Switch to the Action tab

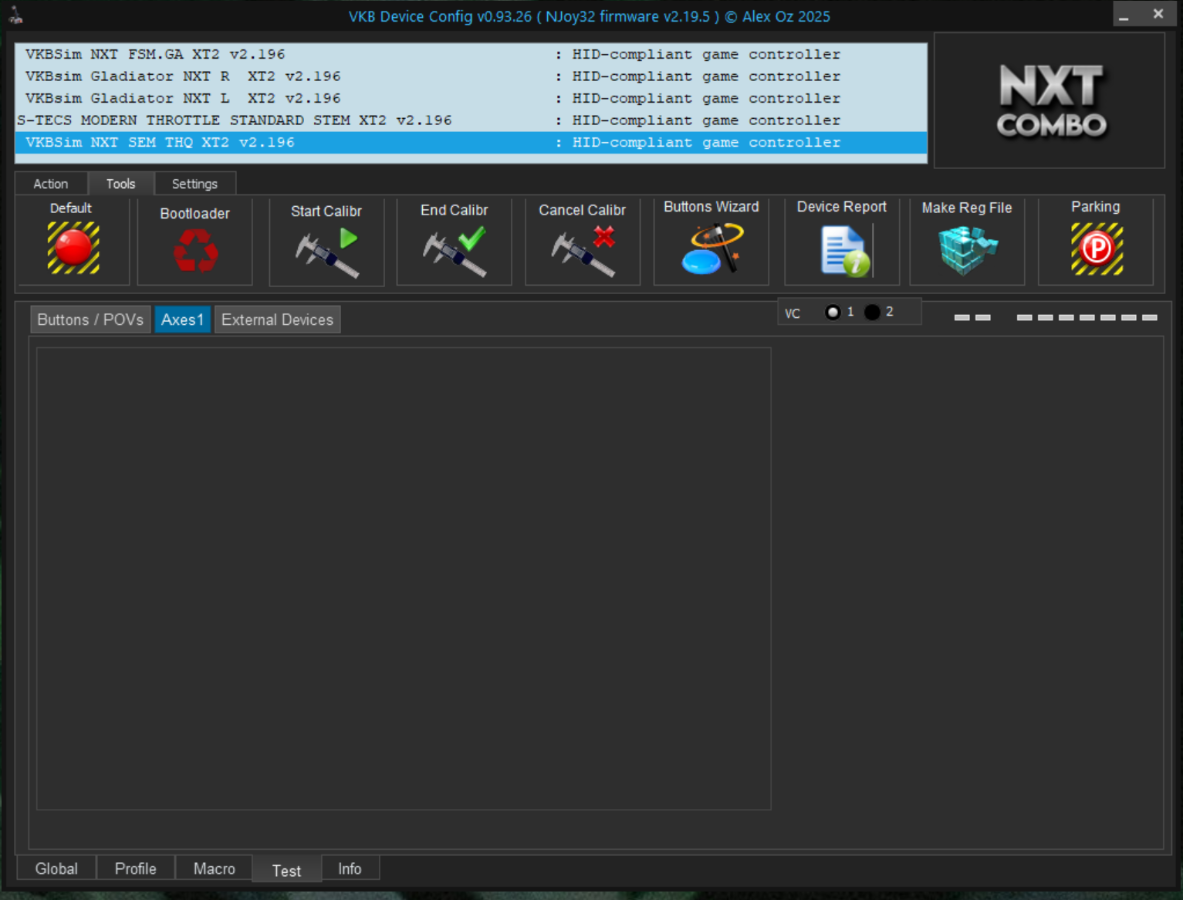(x=51, y=184)
